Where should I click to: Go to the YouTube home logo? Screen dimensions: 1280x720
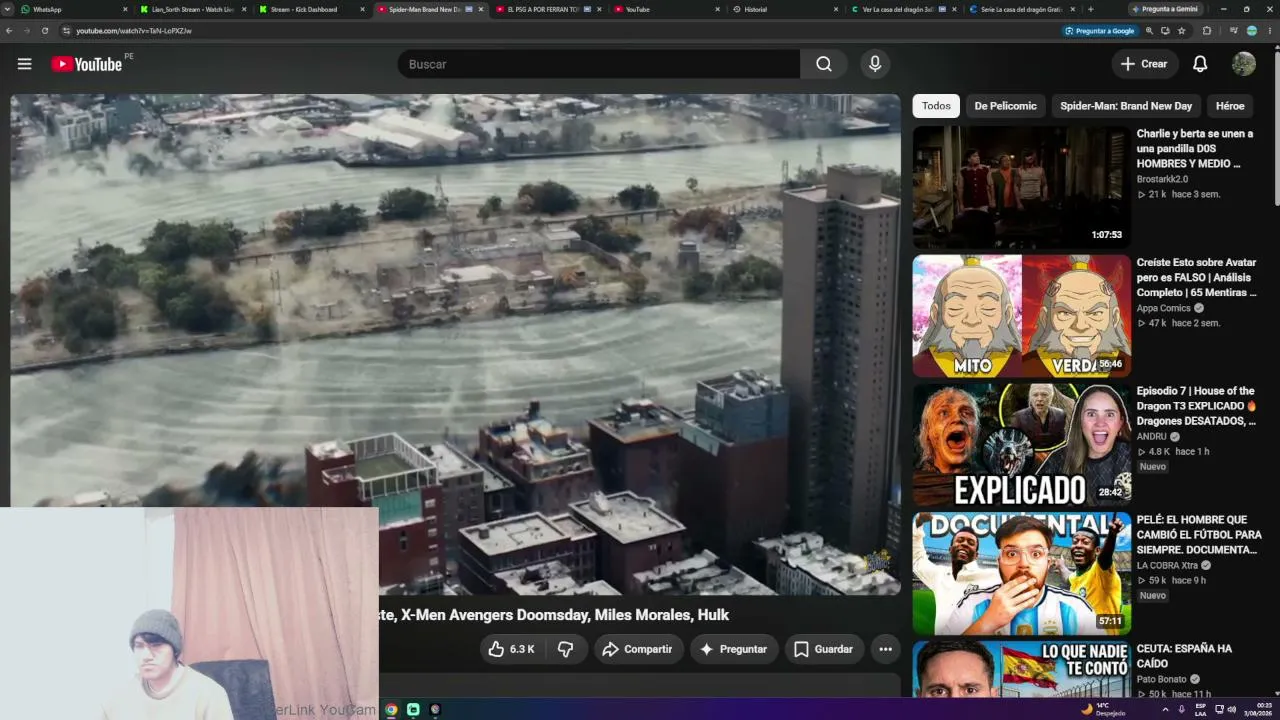tap(87, 64)
